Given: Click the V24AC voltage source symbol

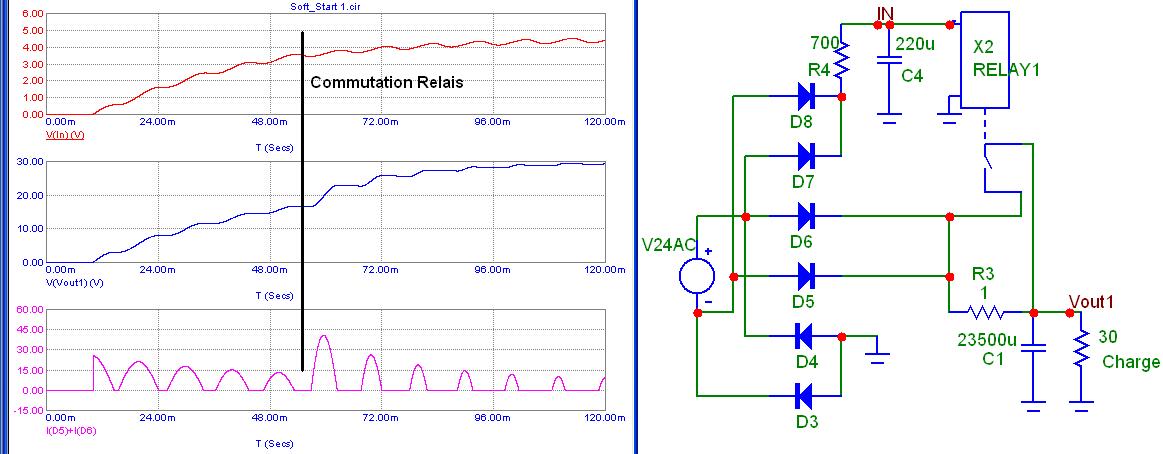Looking at the screenshot, I should (697, 277).
